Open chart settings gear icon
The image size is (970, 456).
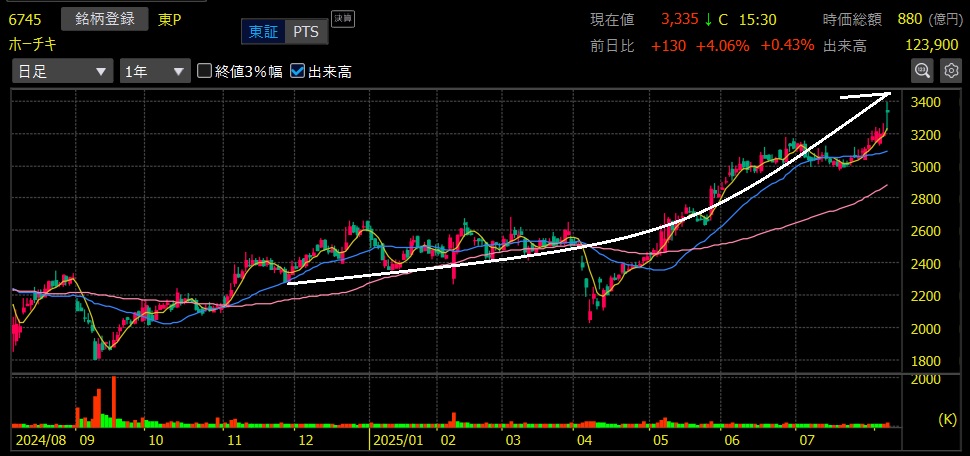[x=950, y=70]
